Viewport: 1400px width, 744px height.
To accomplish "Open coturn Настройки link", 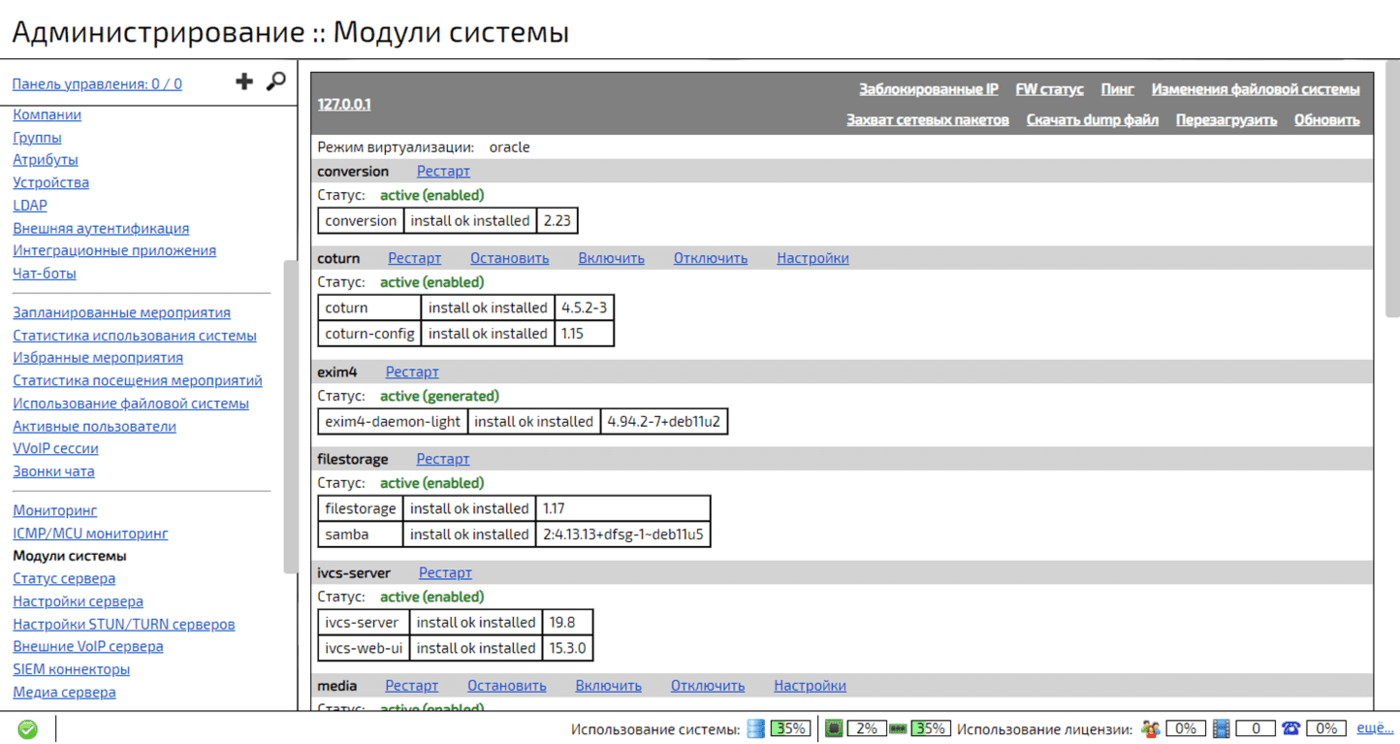I will click(812, 258).
